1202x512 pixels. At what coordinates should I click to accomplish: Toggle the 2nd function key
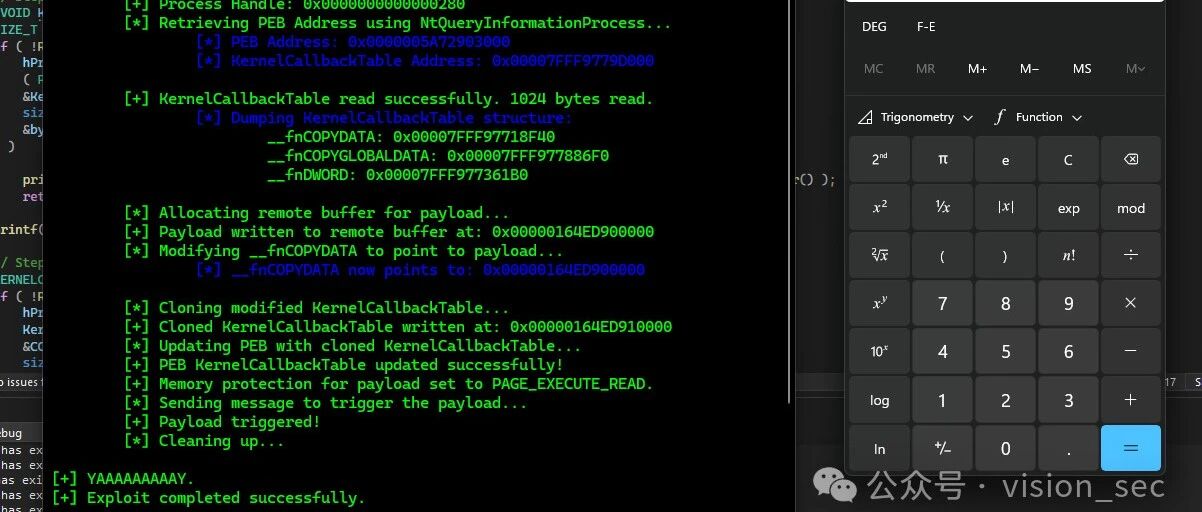(880, 160)
